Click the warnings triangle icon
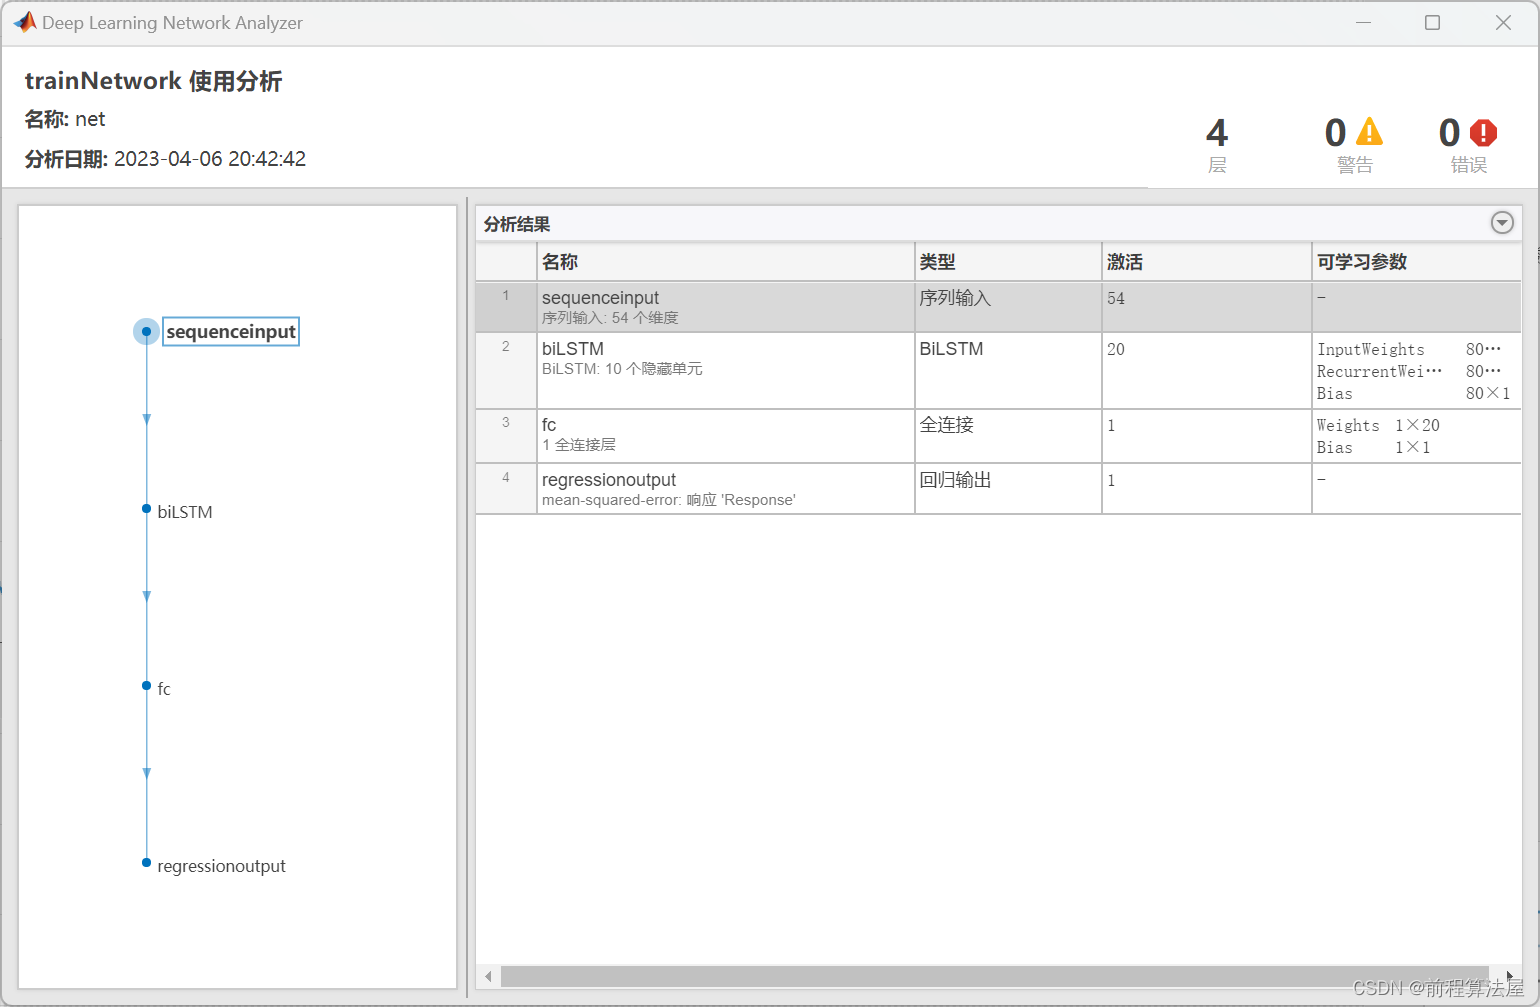1540x1007 pixels. (1369, 132)
